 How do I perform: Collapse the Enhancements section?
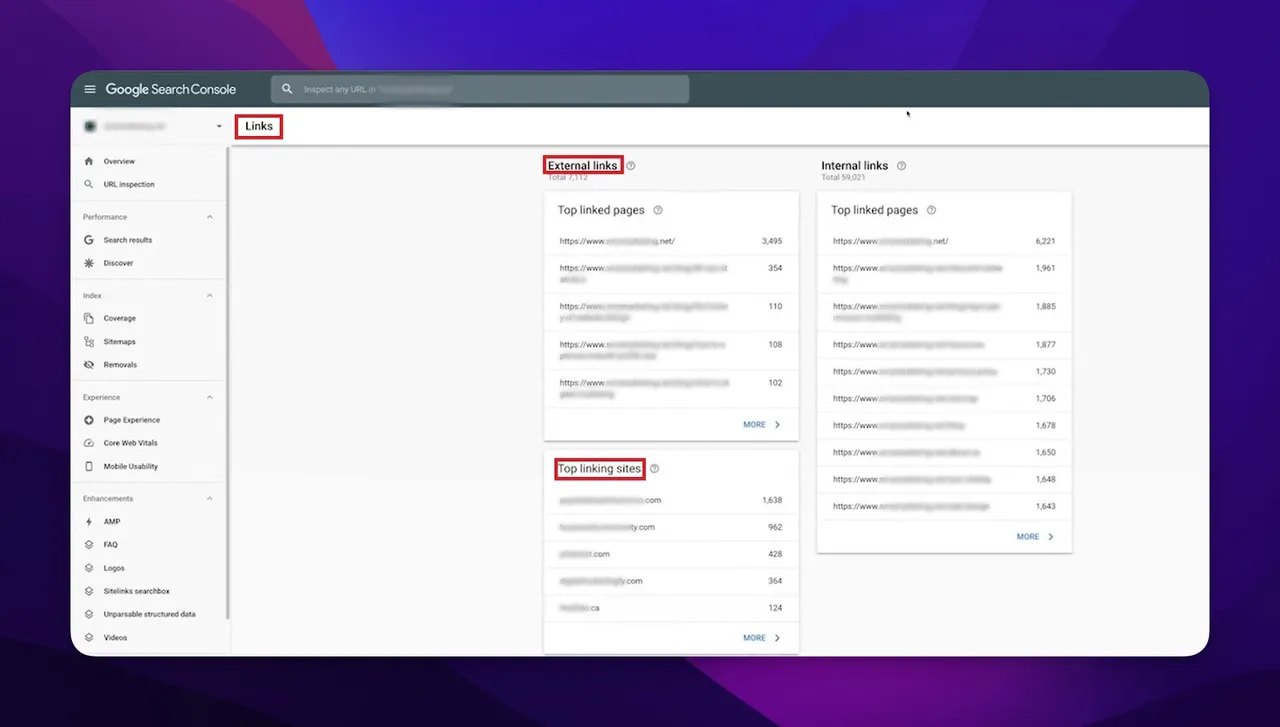coord(210,498)
